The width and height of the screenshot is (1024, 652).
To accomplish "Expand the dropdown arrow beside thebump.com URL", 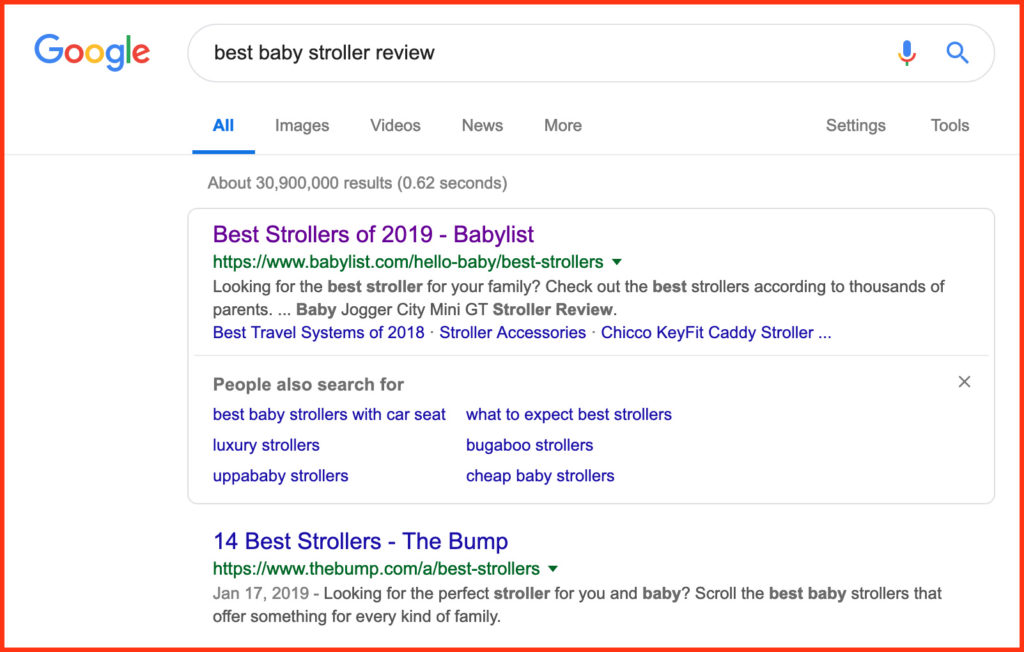I will (553, 569).
